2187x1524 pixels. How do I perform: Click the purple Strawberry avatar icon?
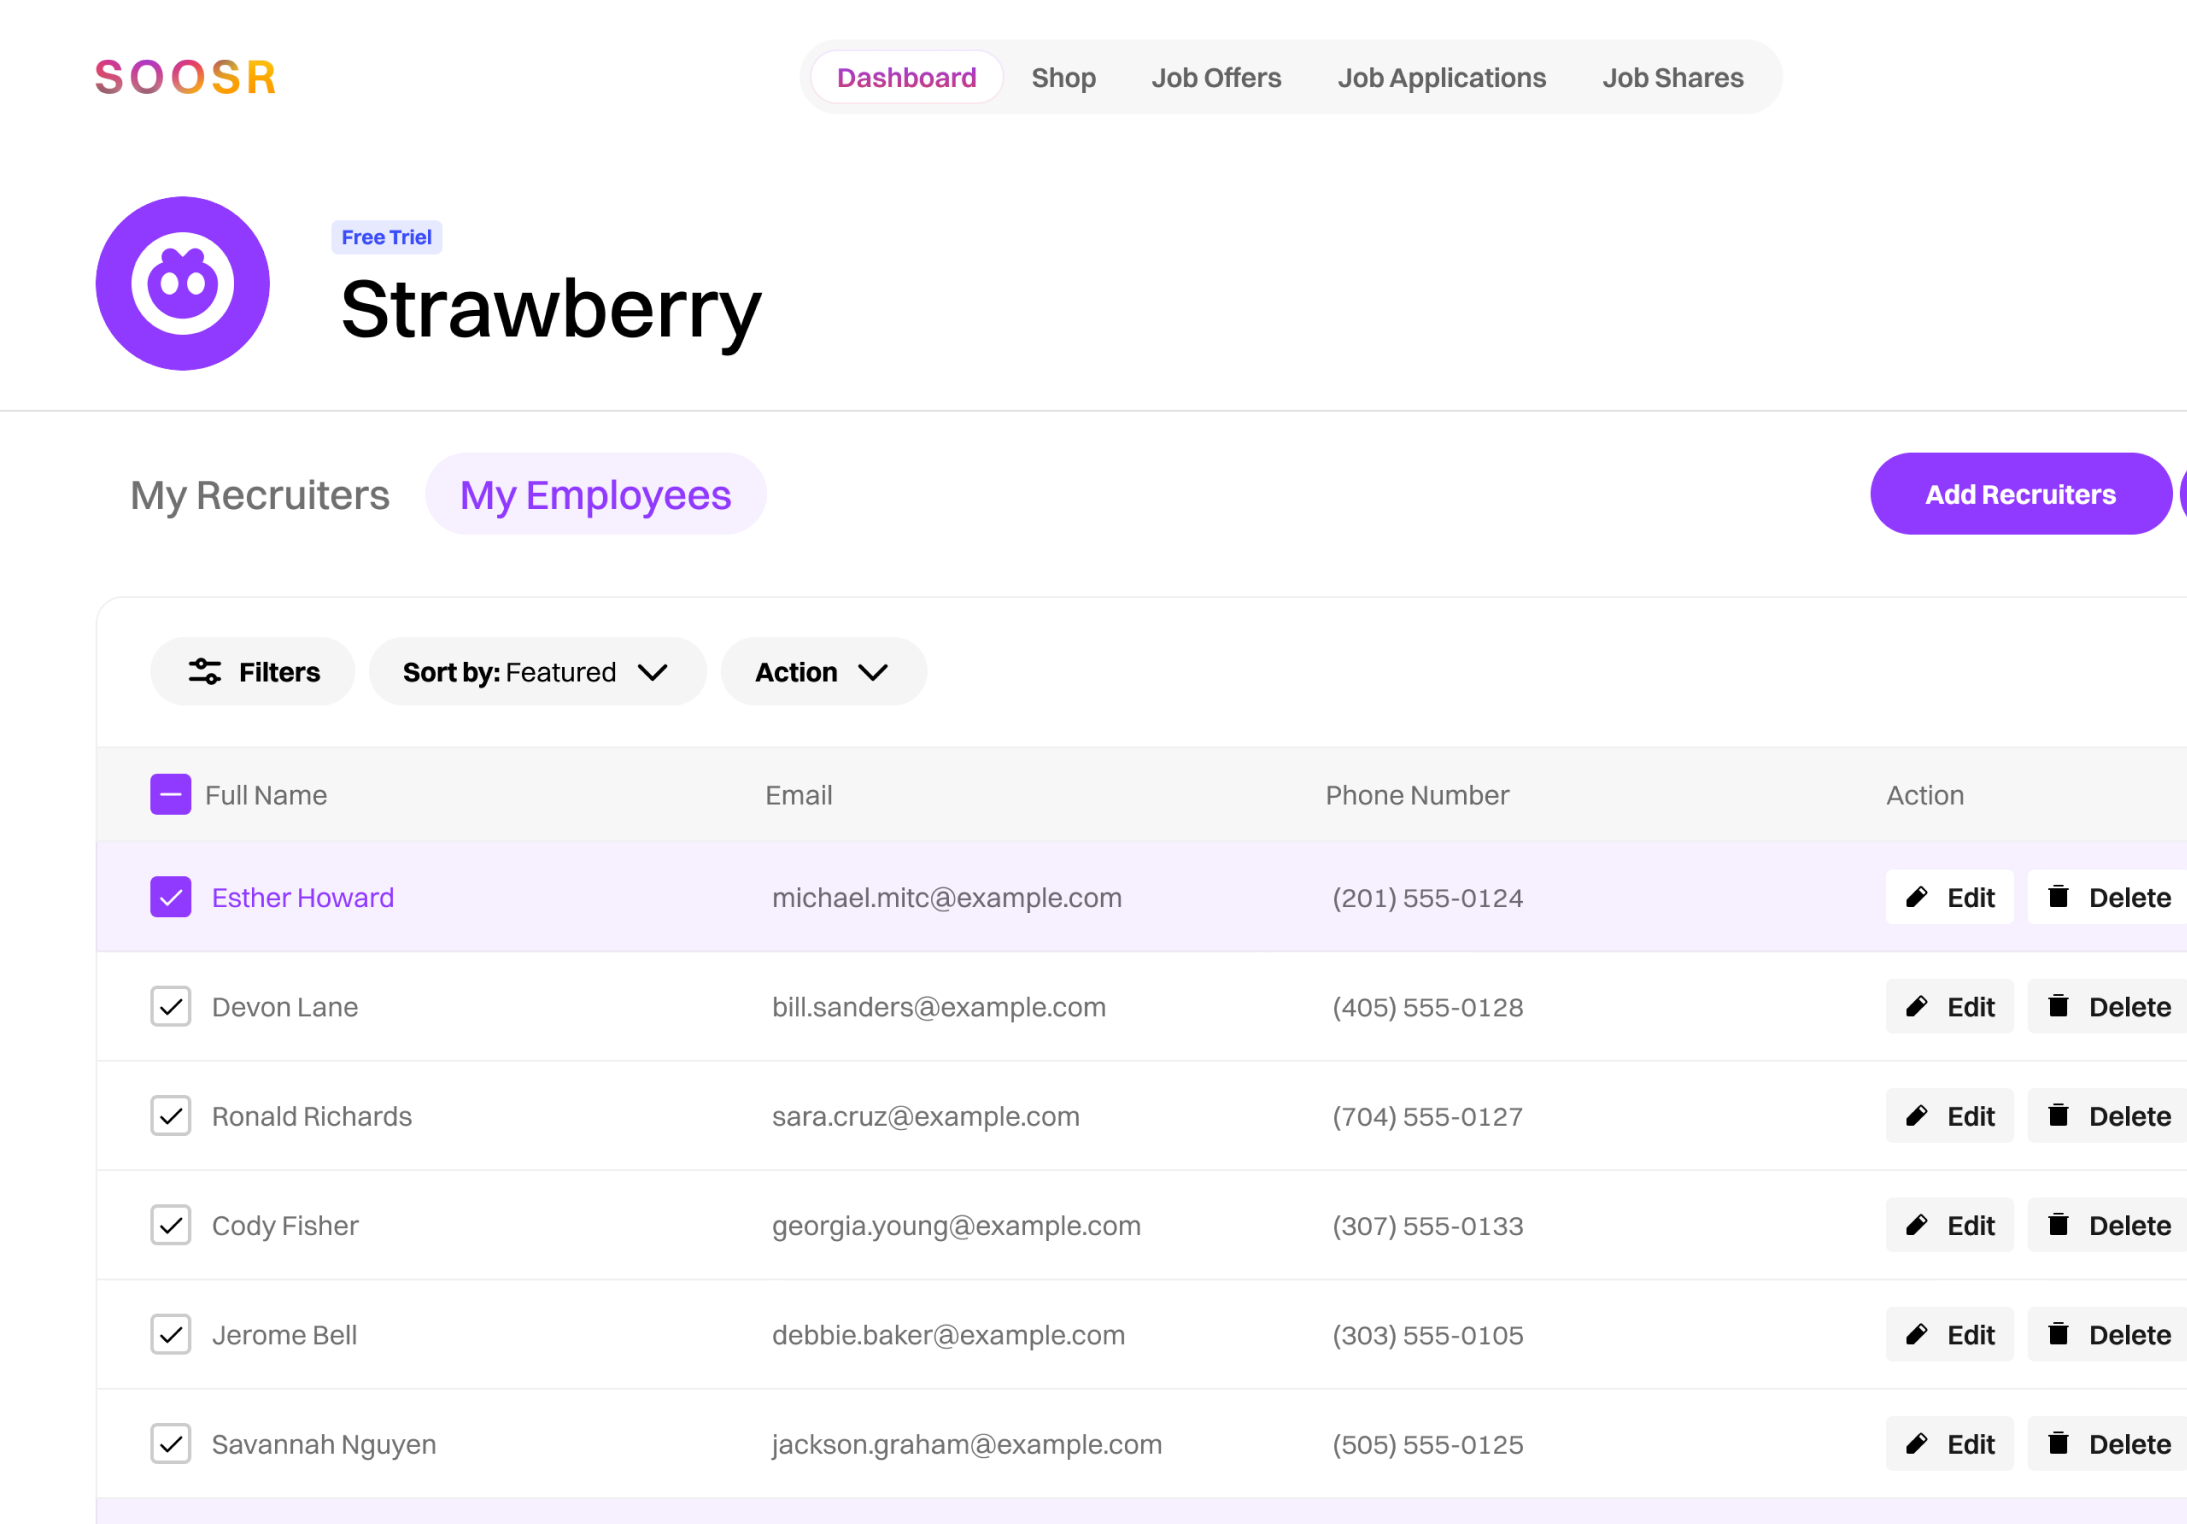pyautogui.click(x=183, y=283)
